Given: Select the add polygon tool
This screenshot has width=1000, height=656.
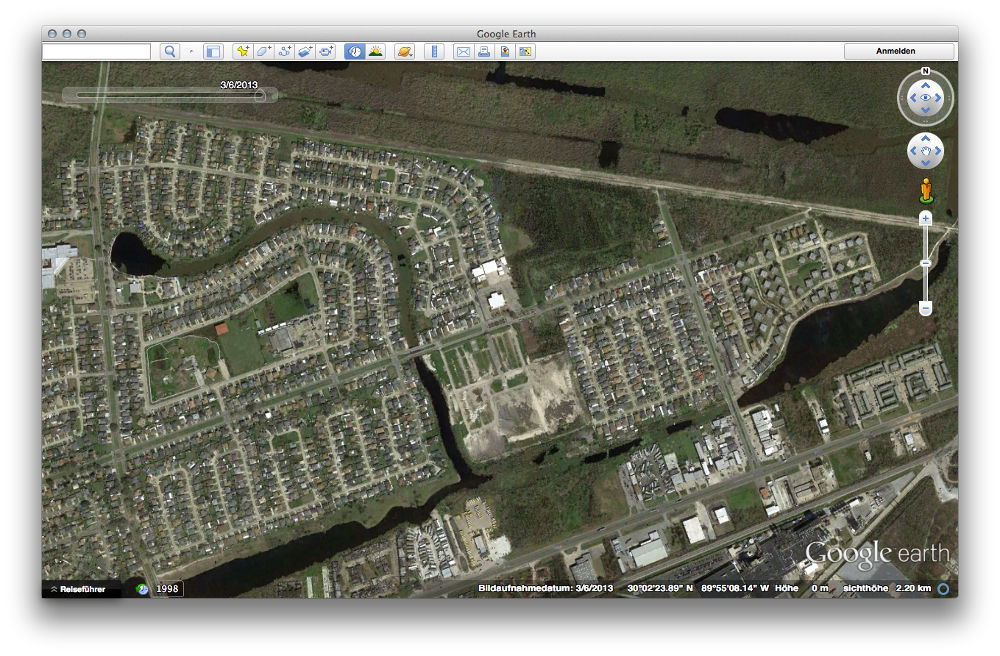Looking at the screenshot, I should (263, 51).
